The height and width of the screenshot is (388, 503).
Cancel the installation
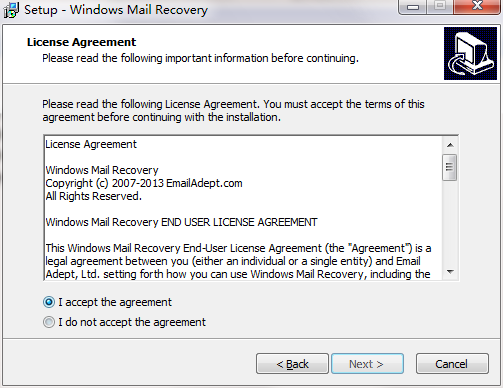point(452,364)
